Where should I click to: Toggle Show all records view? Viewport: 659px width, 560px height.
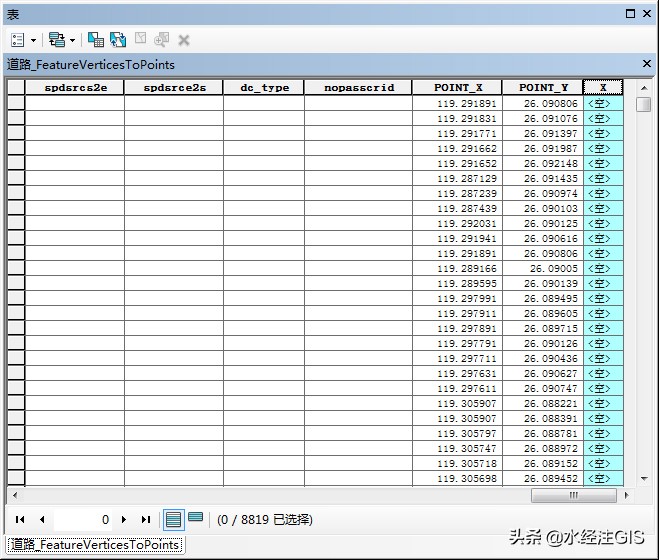[174, 520]
